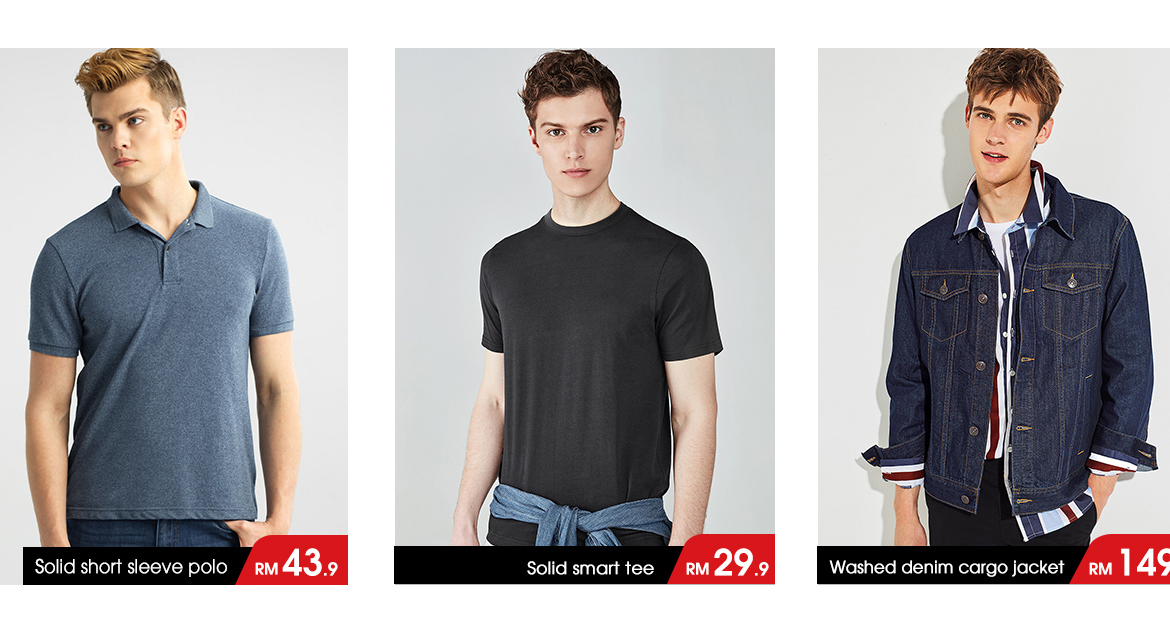The image size is (1170, 634).
Task: Click the denim shirt tied around waist
Action: coord(578,515)
